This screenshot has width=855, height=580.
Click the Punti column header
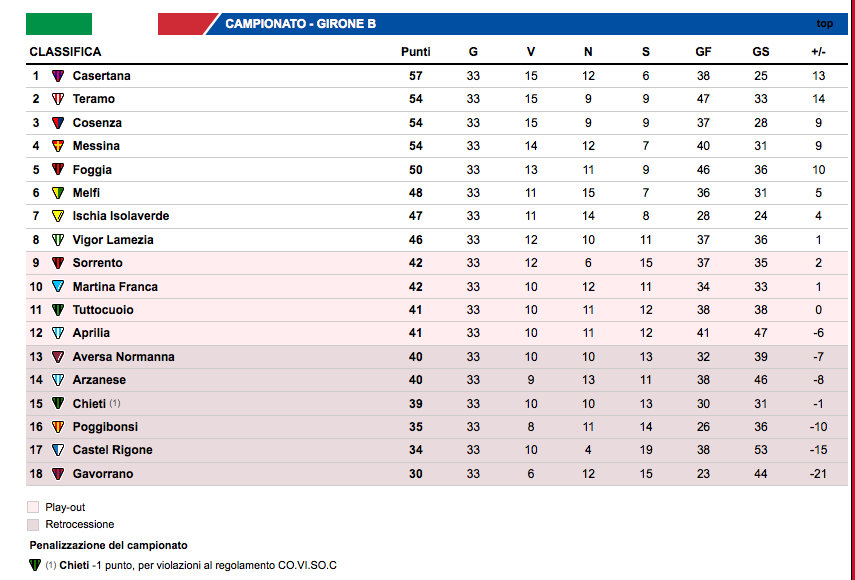coord(416,52)
